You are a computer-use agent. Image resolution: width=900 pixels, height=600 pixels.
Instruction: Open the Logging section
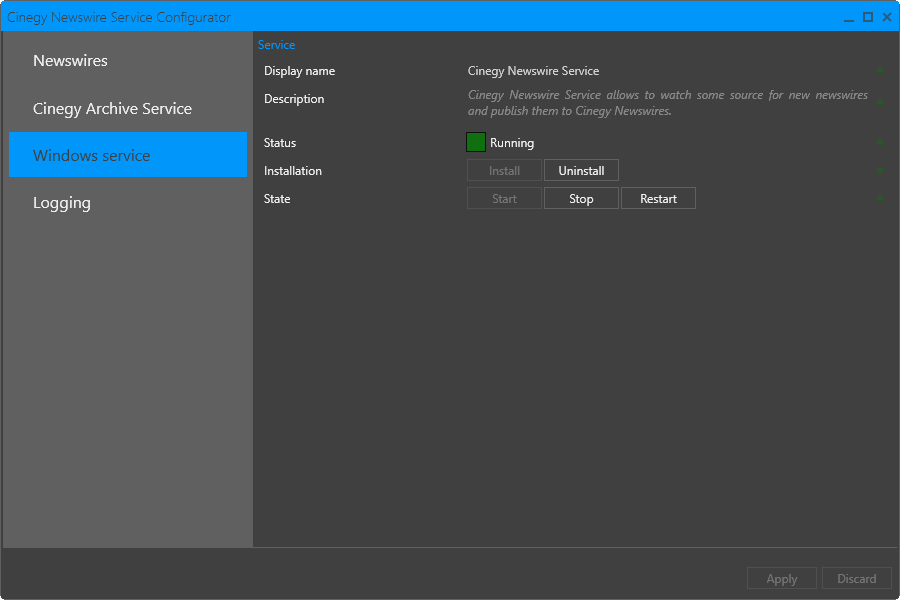pyautogui.click(x=128, y=203)
